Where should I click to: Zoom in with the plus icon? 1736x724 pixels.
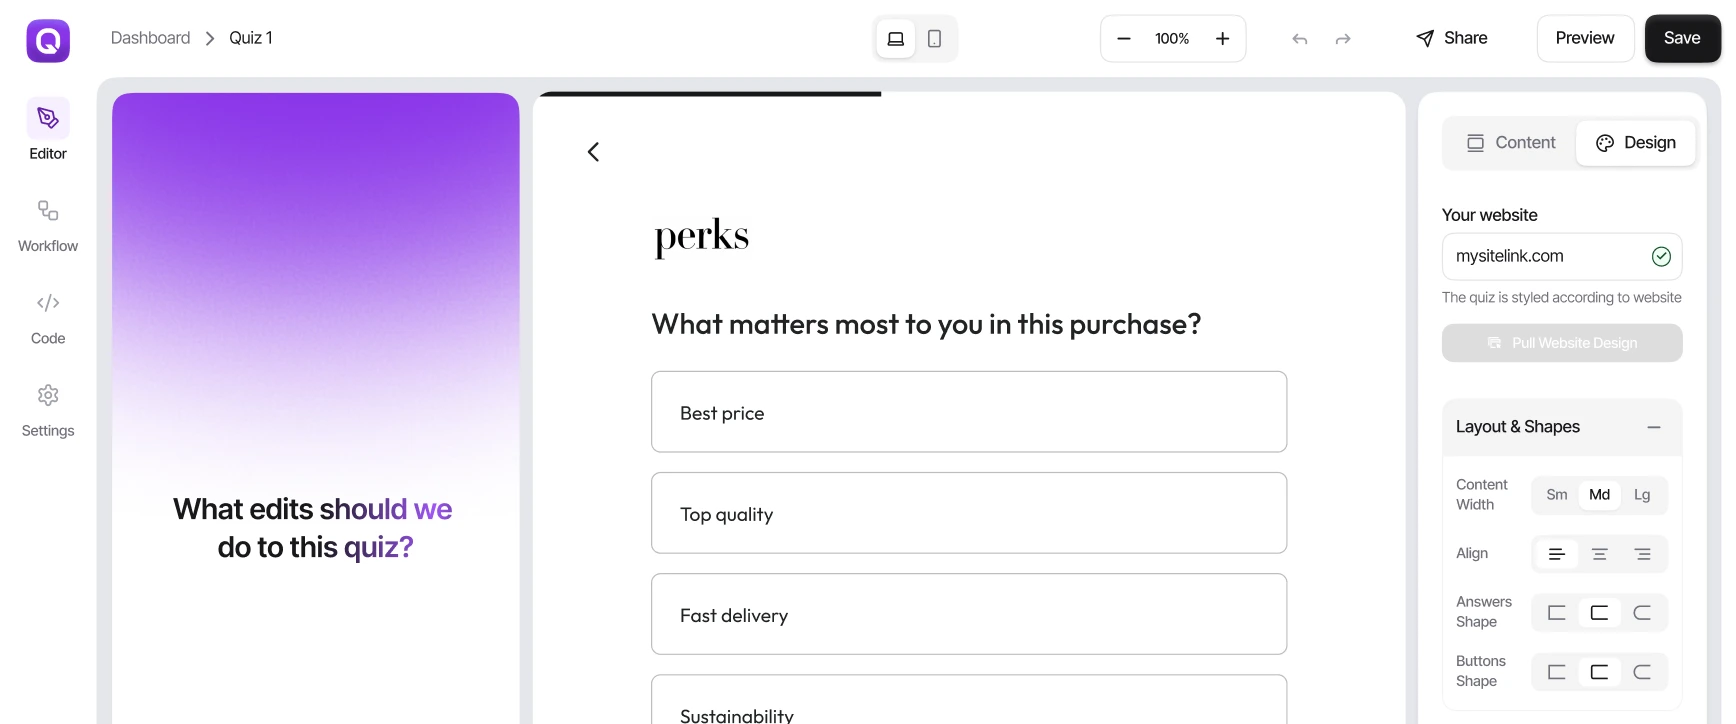[x=1222, y=39]
